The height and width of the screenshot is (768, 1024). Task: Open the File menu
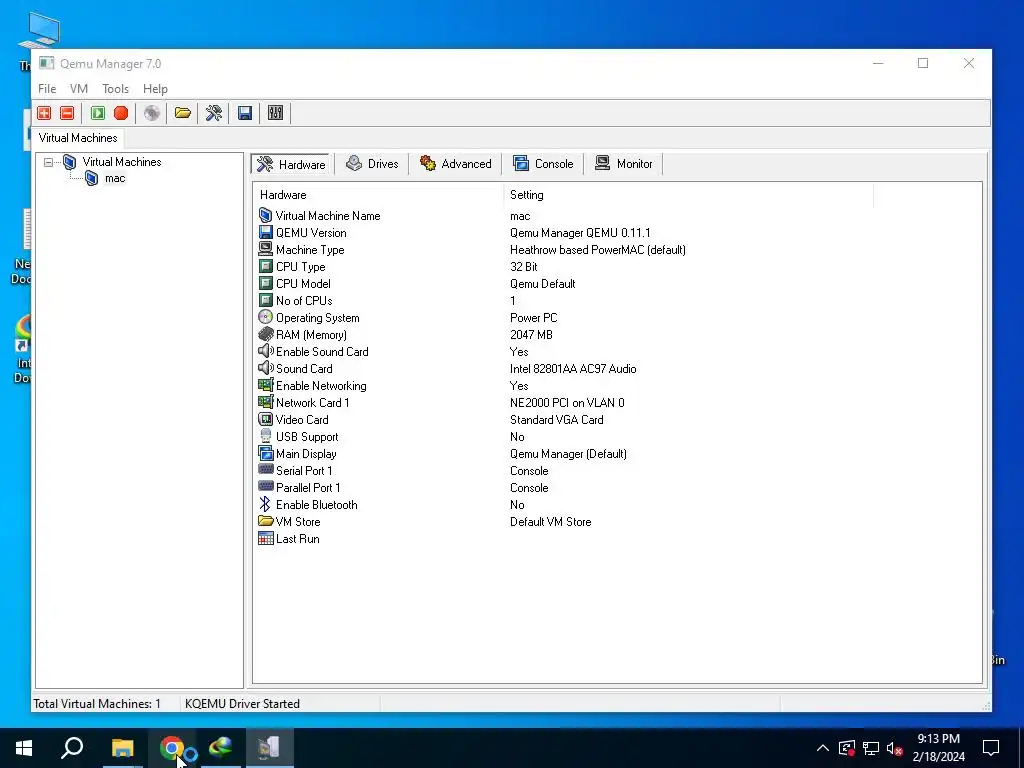click(47, 89)
